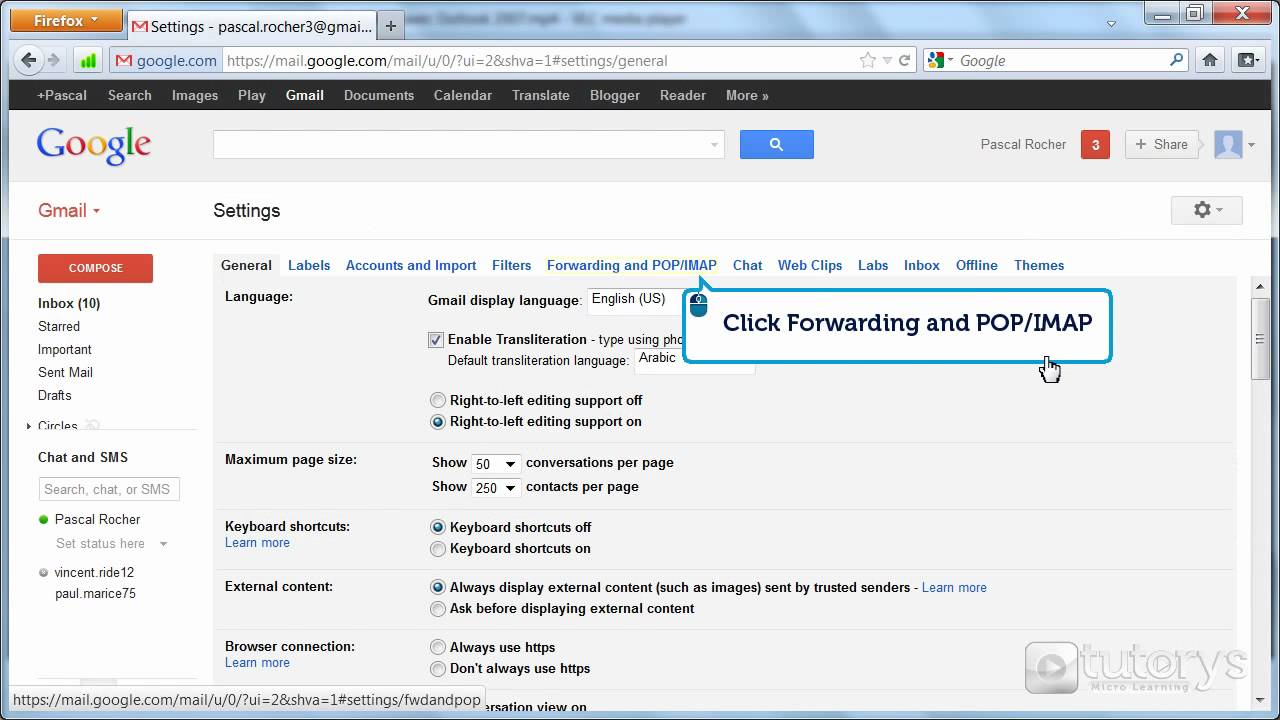Open Documents in the Google bar

pos(379,95)
